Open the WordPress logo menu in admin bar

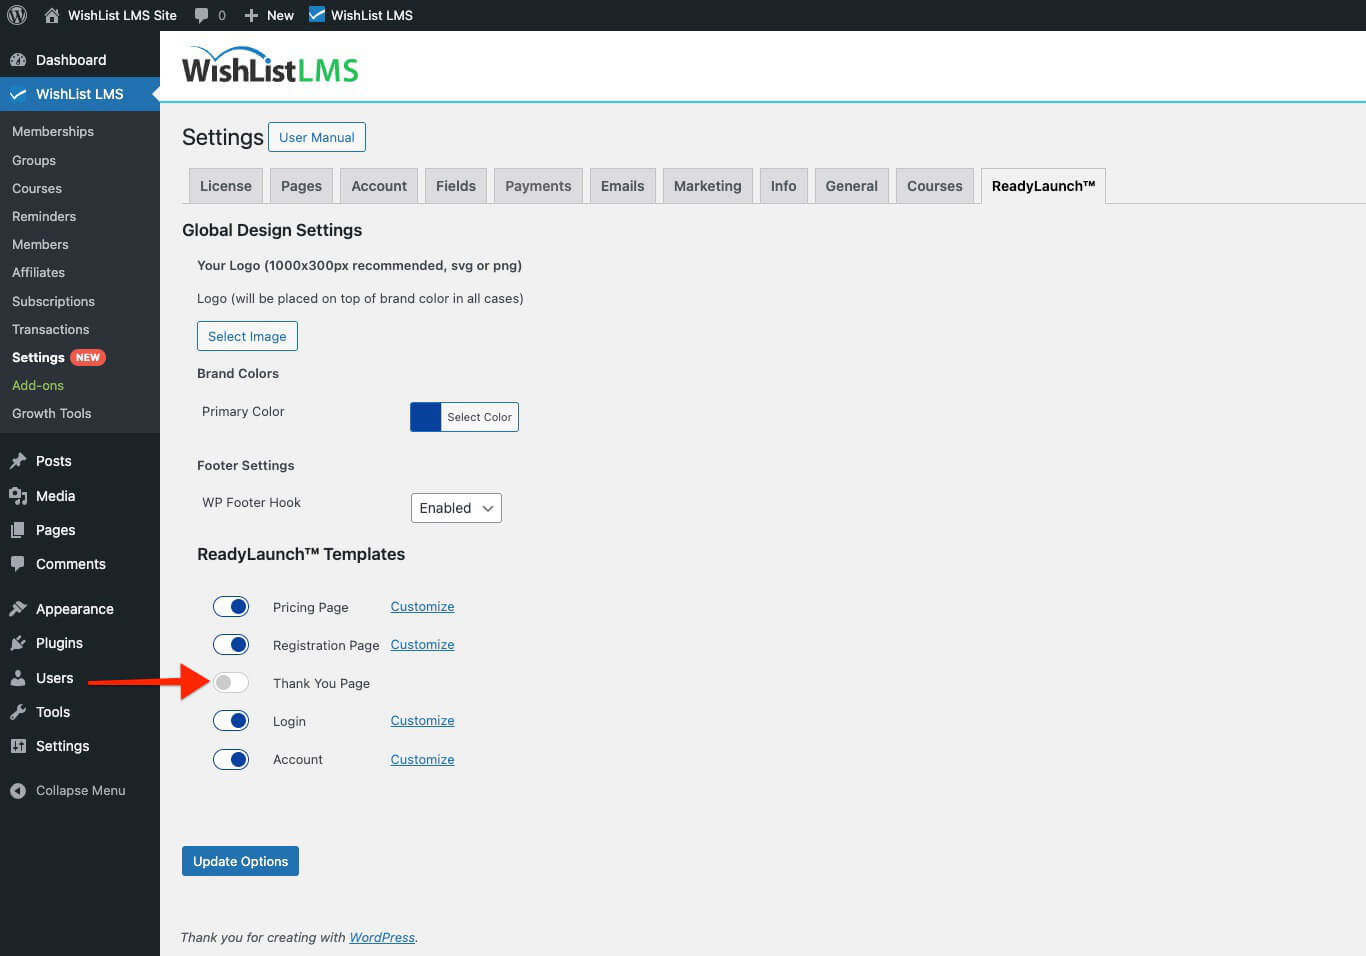point(16,15)
